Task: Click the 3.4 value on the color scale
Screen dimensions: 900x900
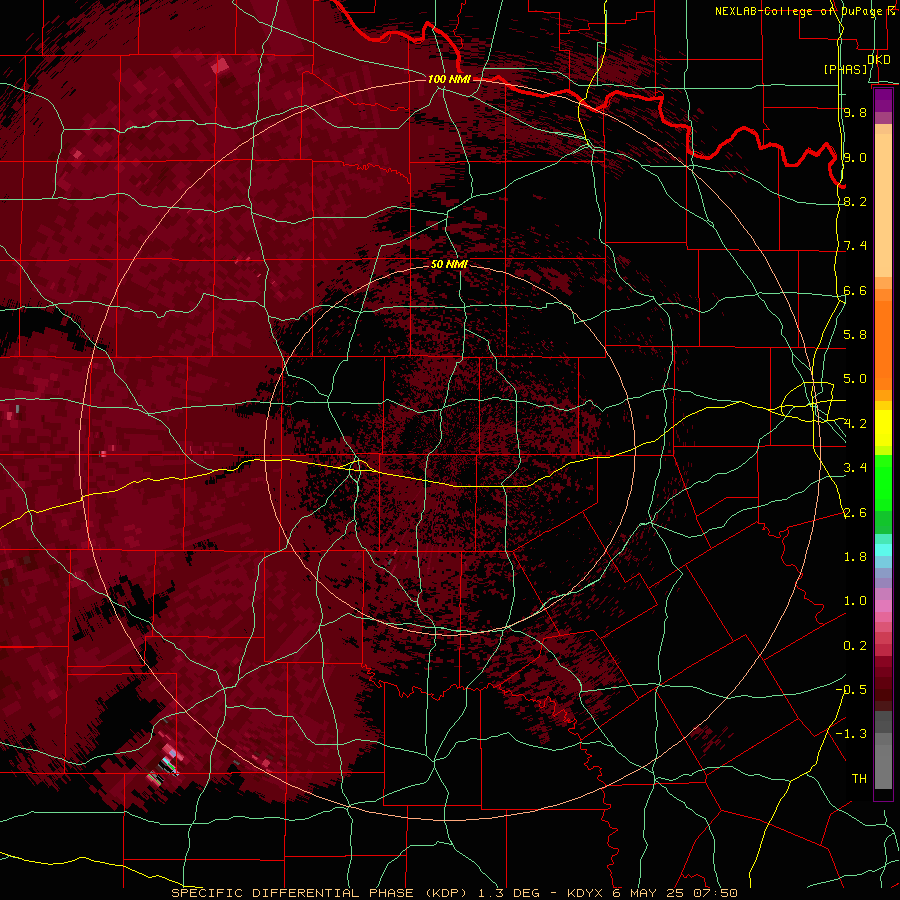Action: (x=855, y=468)
